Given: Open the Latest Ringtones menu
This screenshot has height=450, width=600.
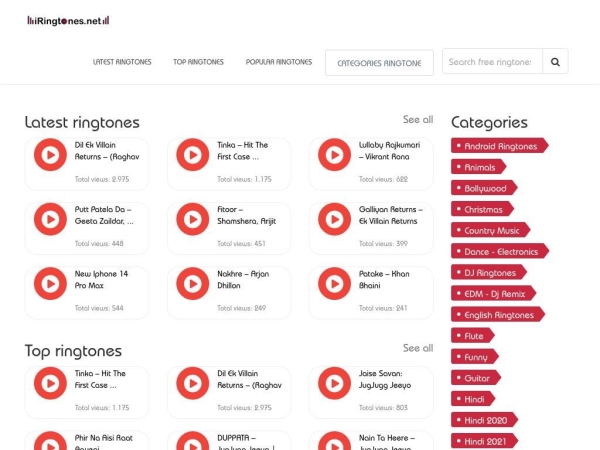Looking at the screenshot, I should (x=122, y=62).
